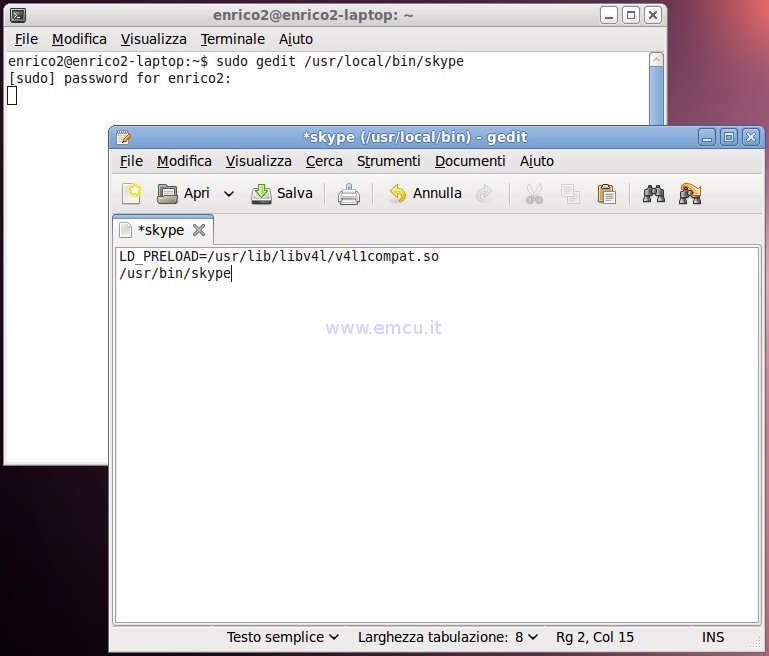Open find with binoculars icon
This screenshot has height=656, width=769.
click(x=654, y=194)
